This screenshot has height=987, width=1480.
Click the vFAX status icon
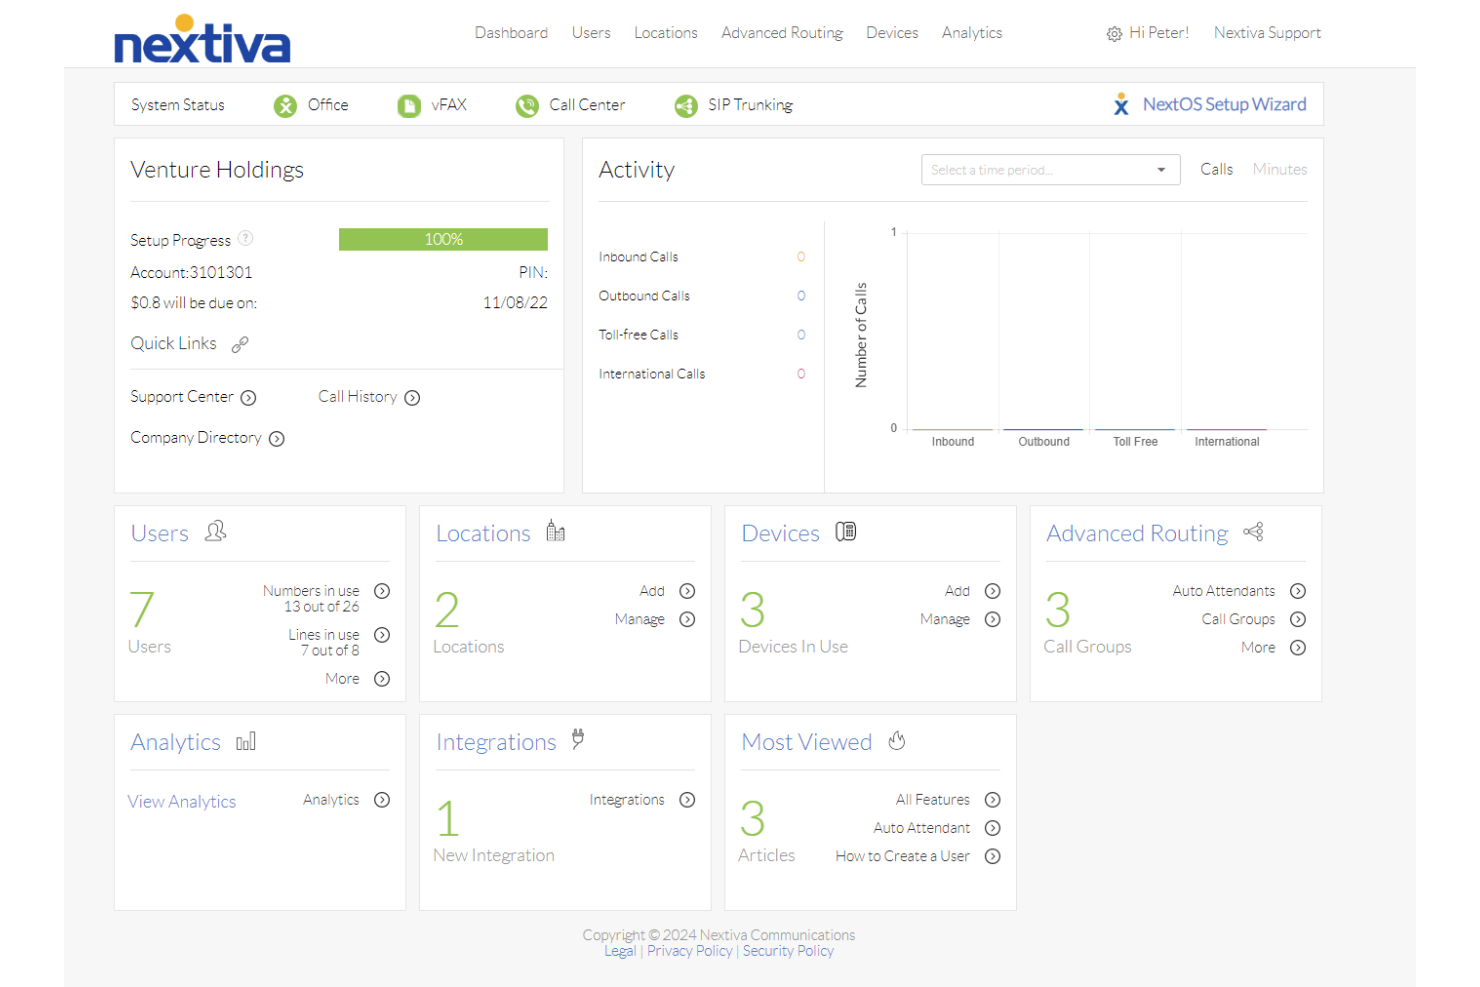(409, 105)
